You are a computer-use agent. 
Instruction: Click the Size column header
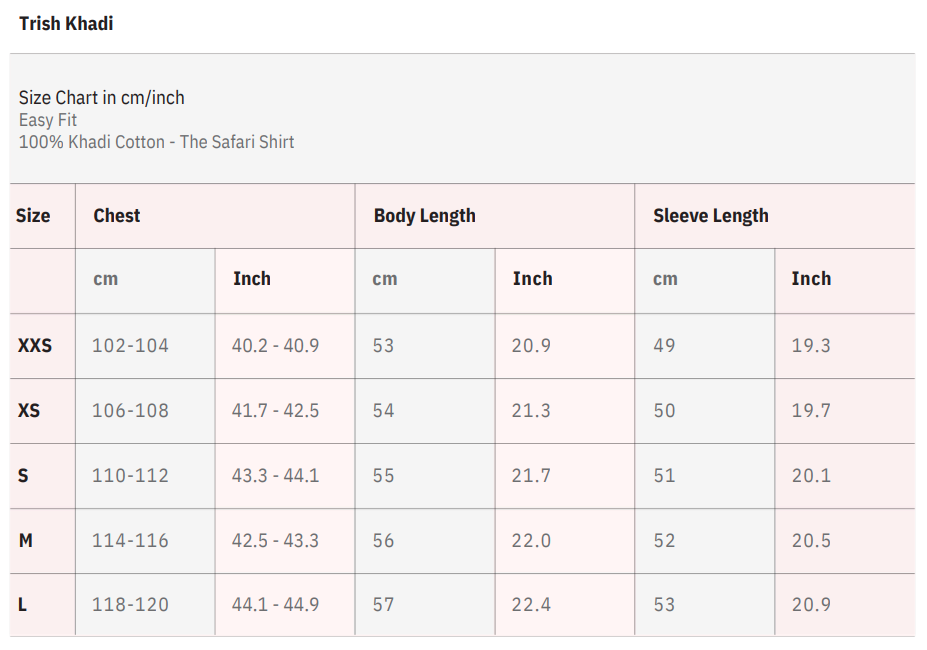[33, 215]
